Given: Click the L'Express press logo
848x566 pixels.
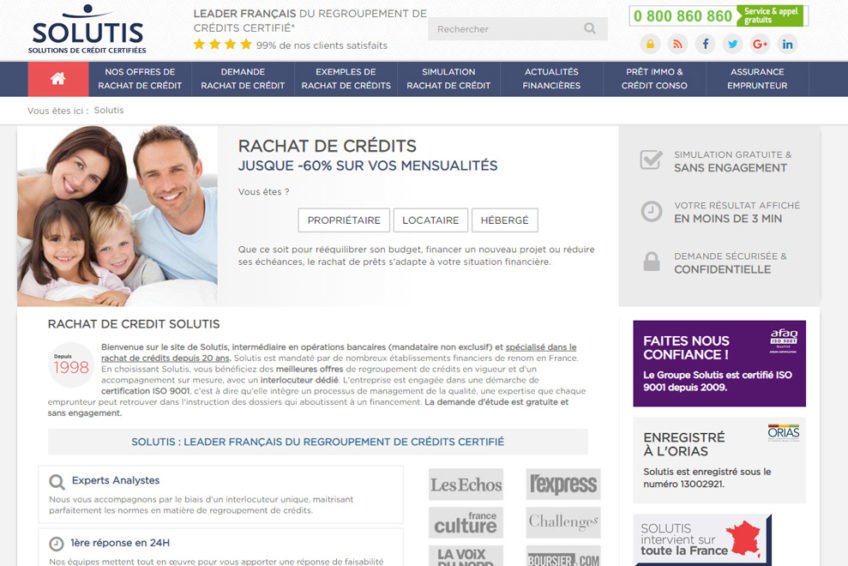Looking at the screenshot, I should click(563, 484).
